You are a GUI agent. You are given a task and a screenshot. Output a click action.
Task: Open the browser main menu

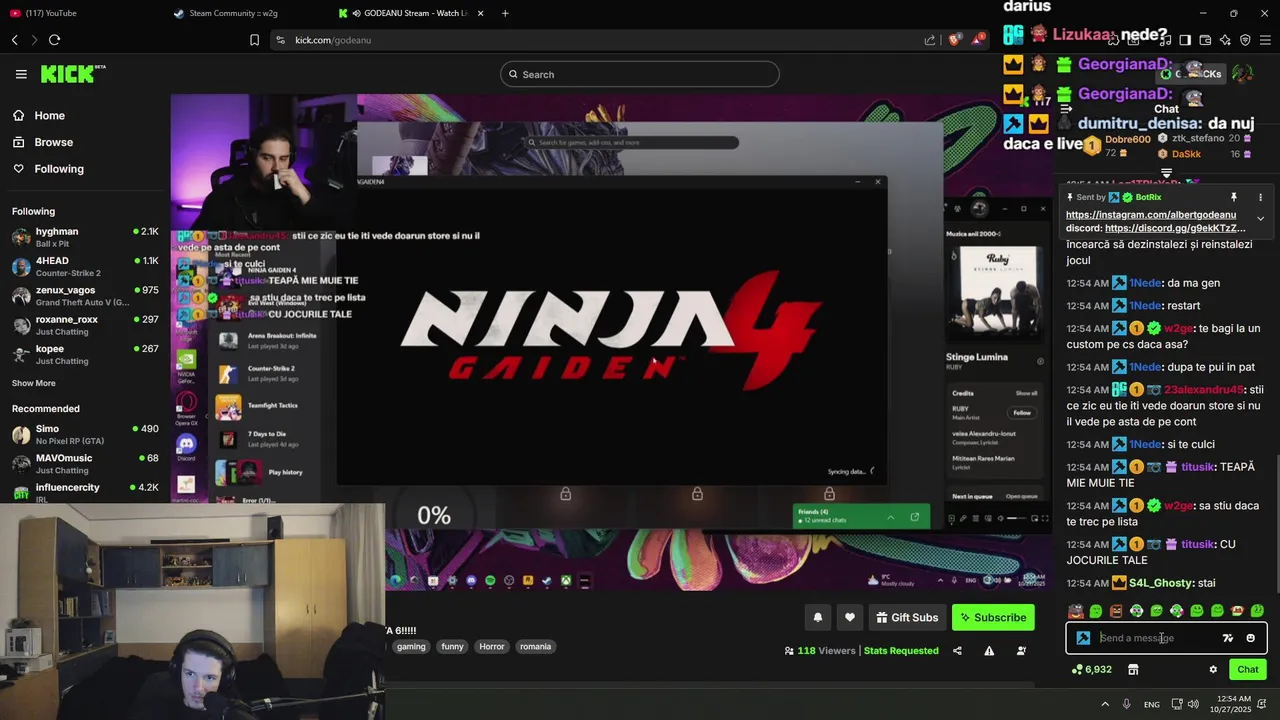1265,40
